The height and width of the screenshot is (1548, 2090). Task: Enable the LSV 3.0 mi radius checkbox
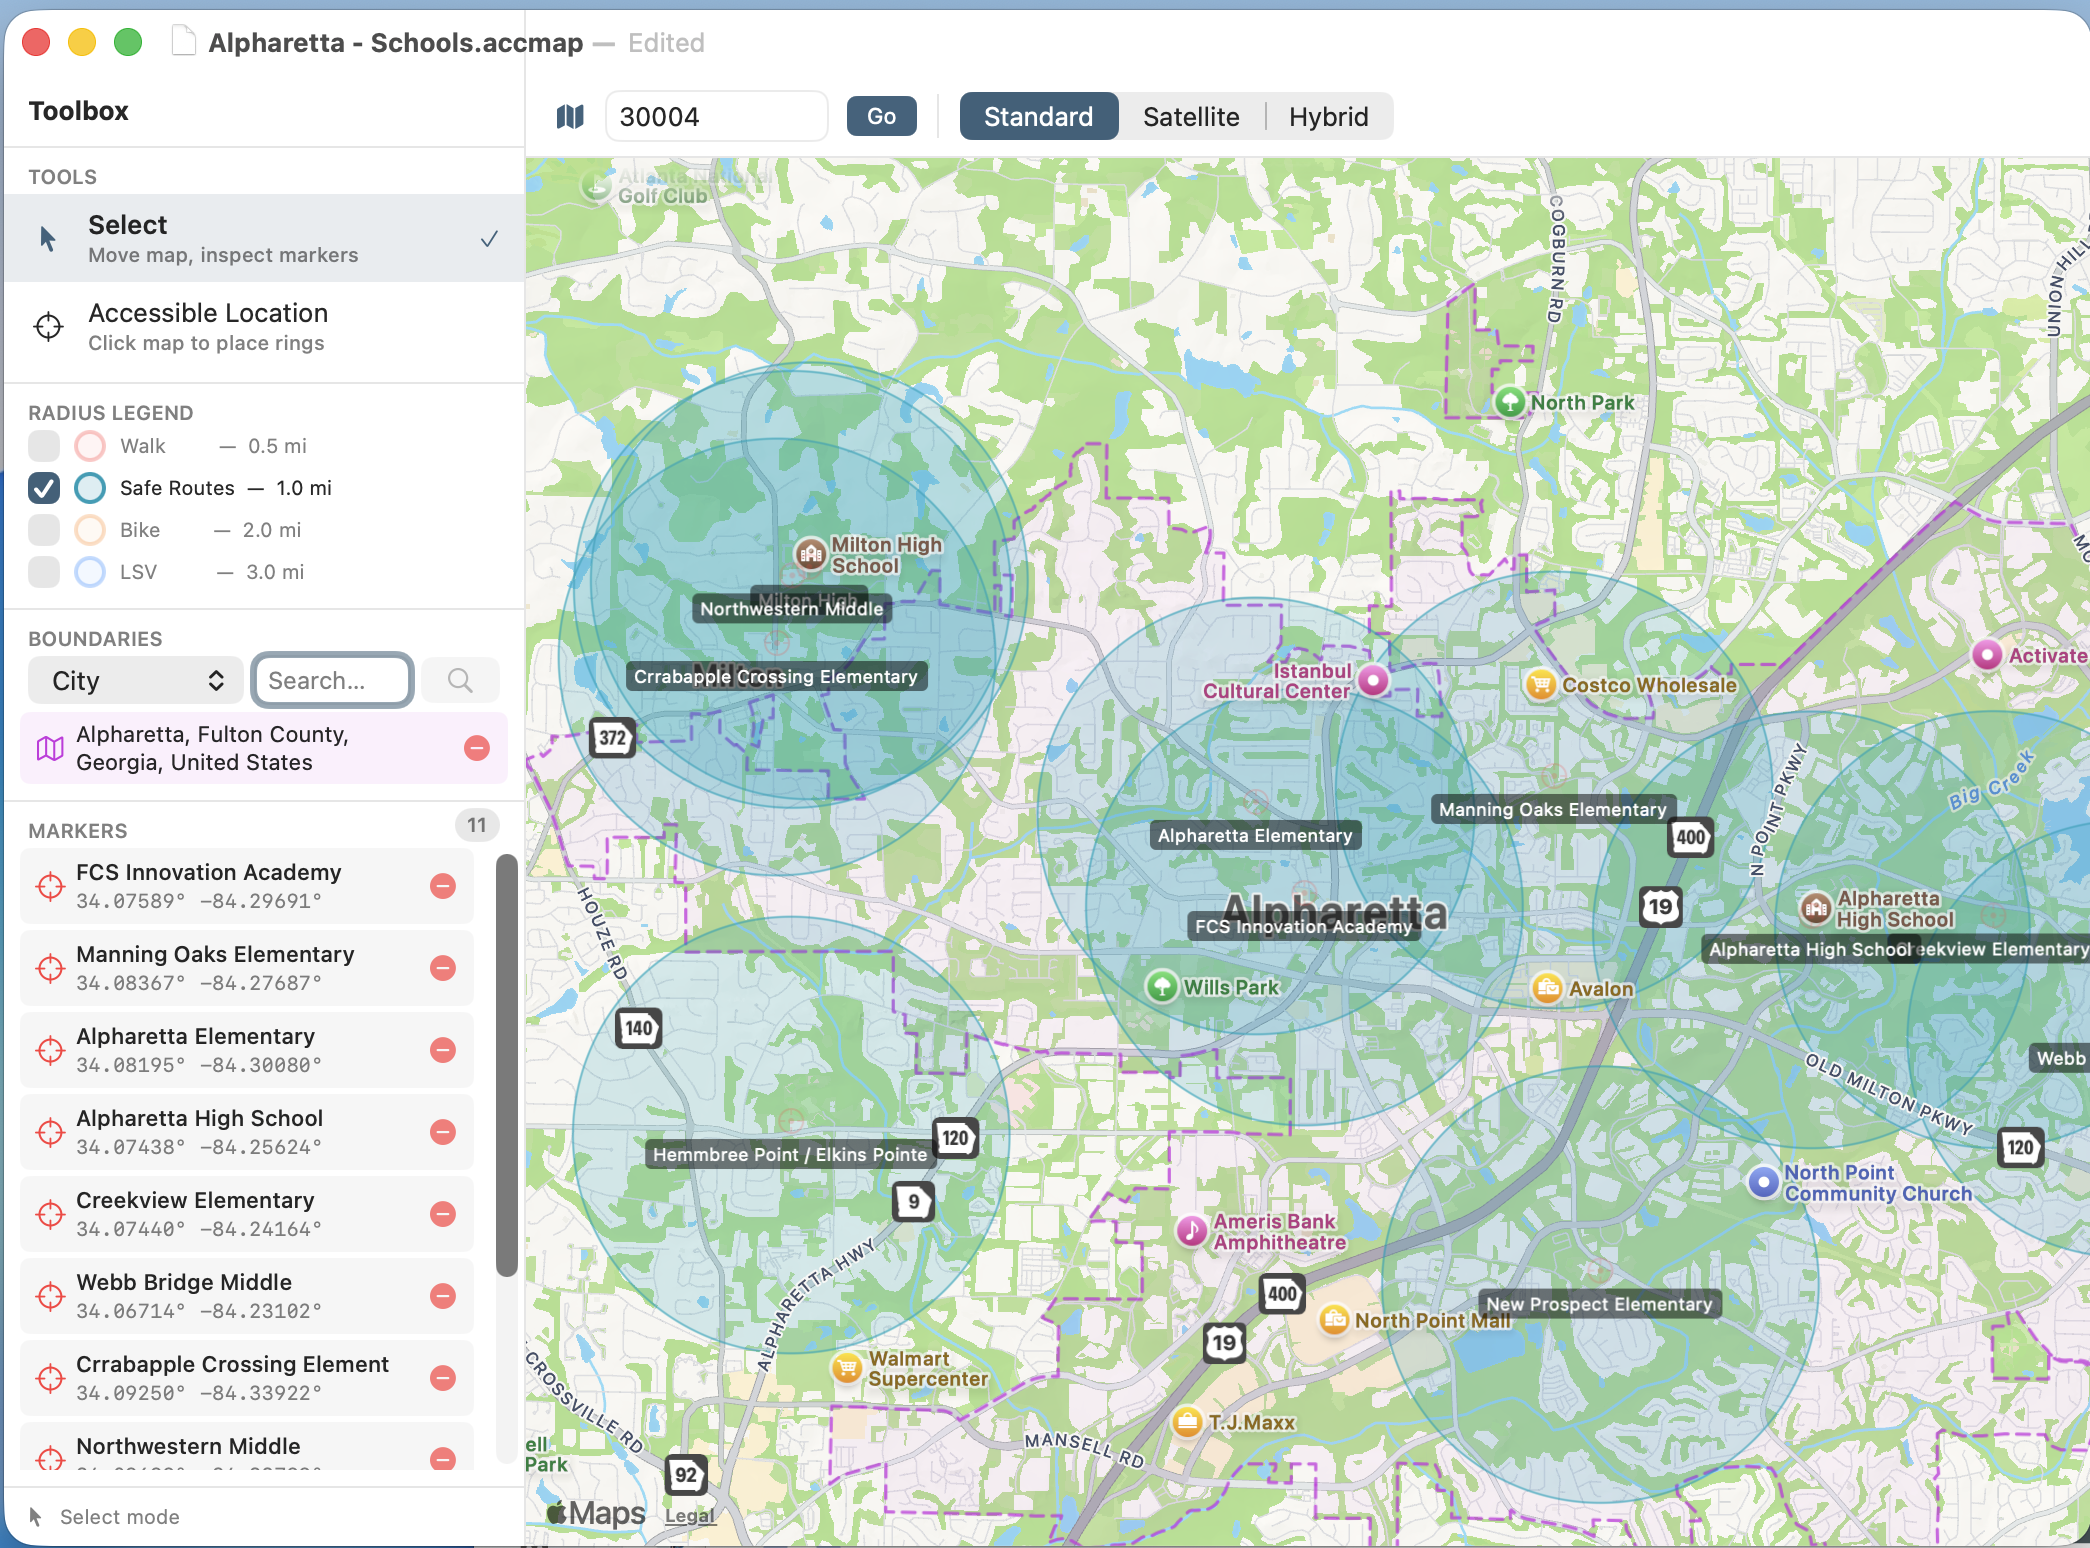click(x=44, y=572)
